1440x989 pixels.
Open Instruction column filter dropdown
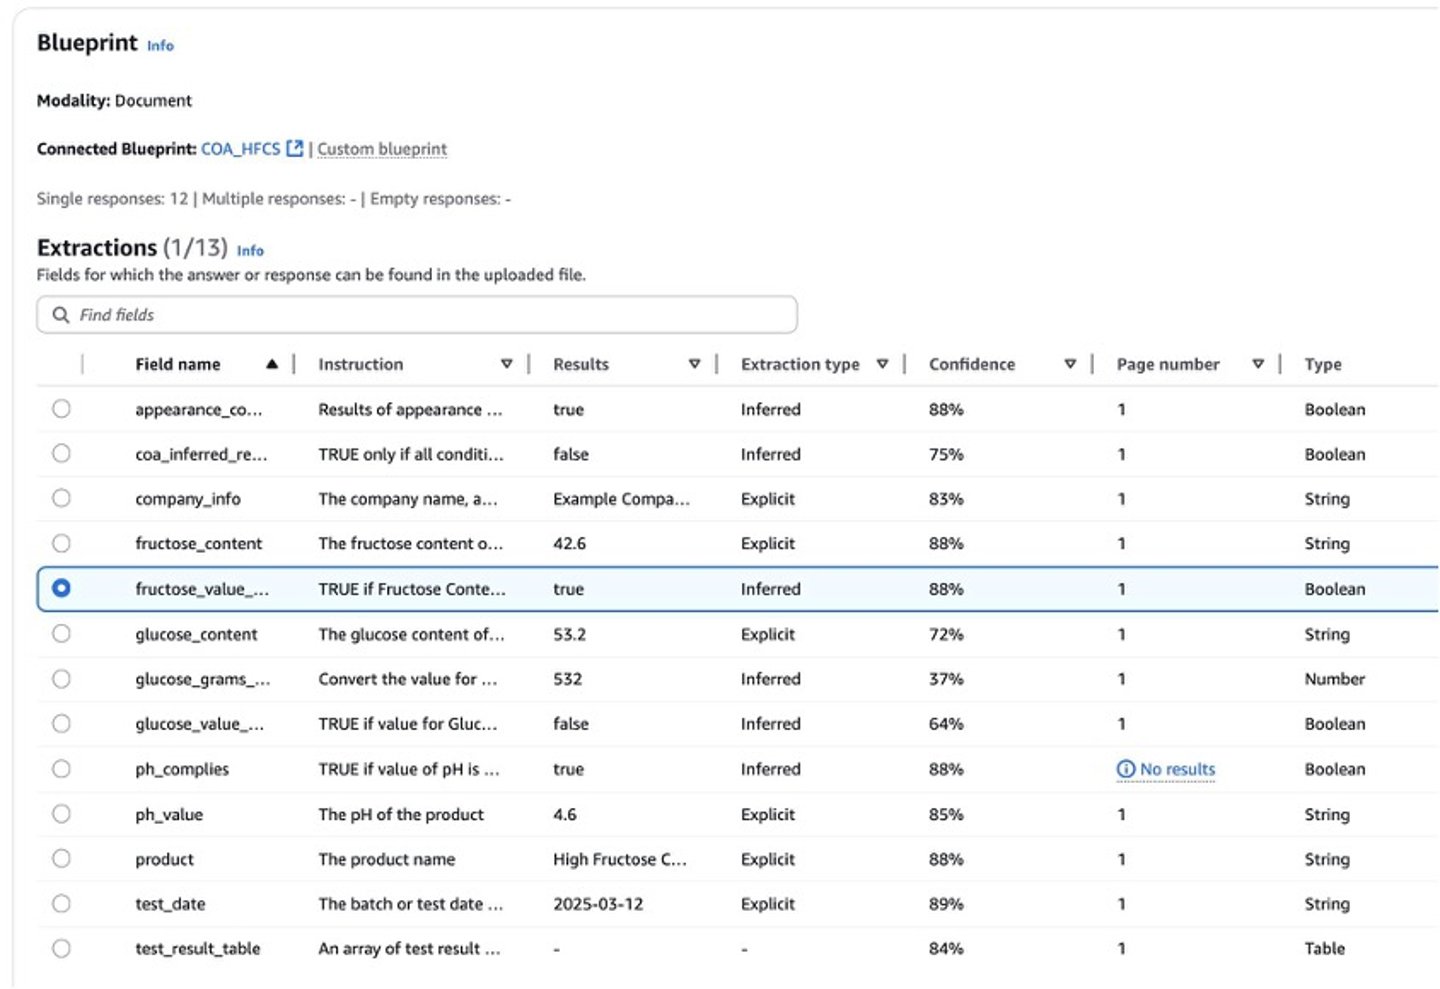pos(507,364)
